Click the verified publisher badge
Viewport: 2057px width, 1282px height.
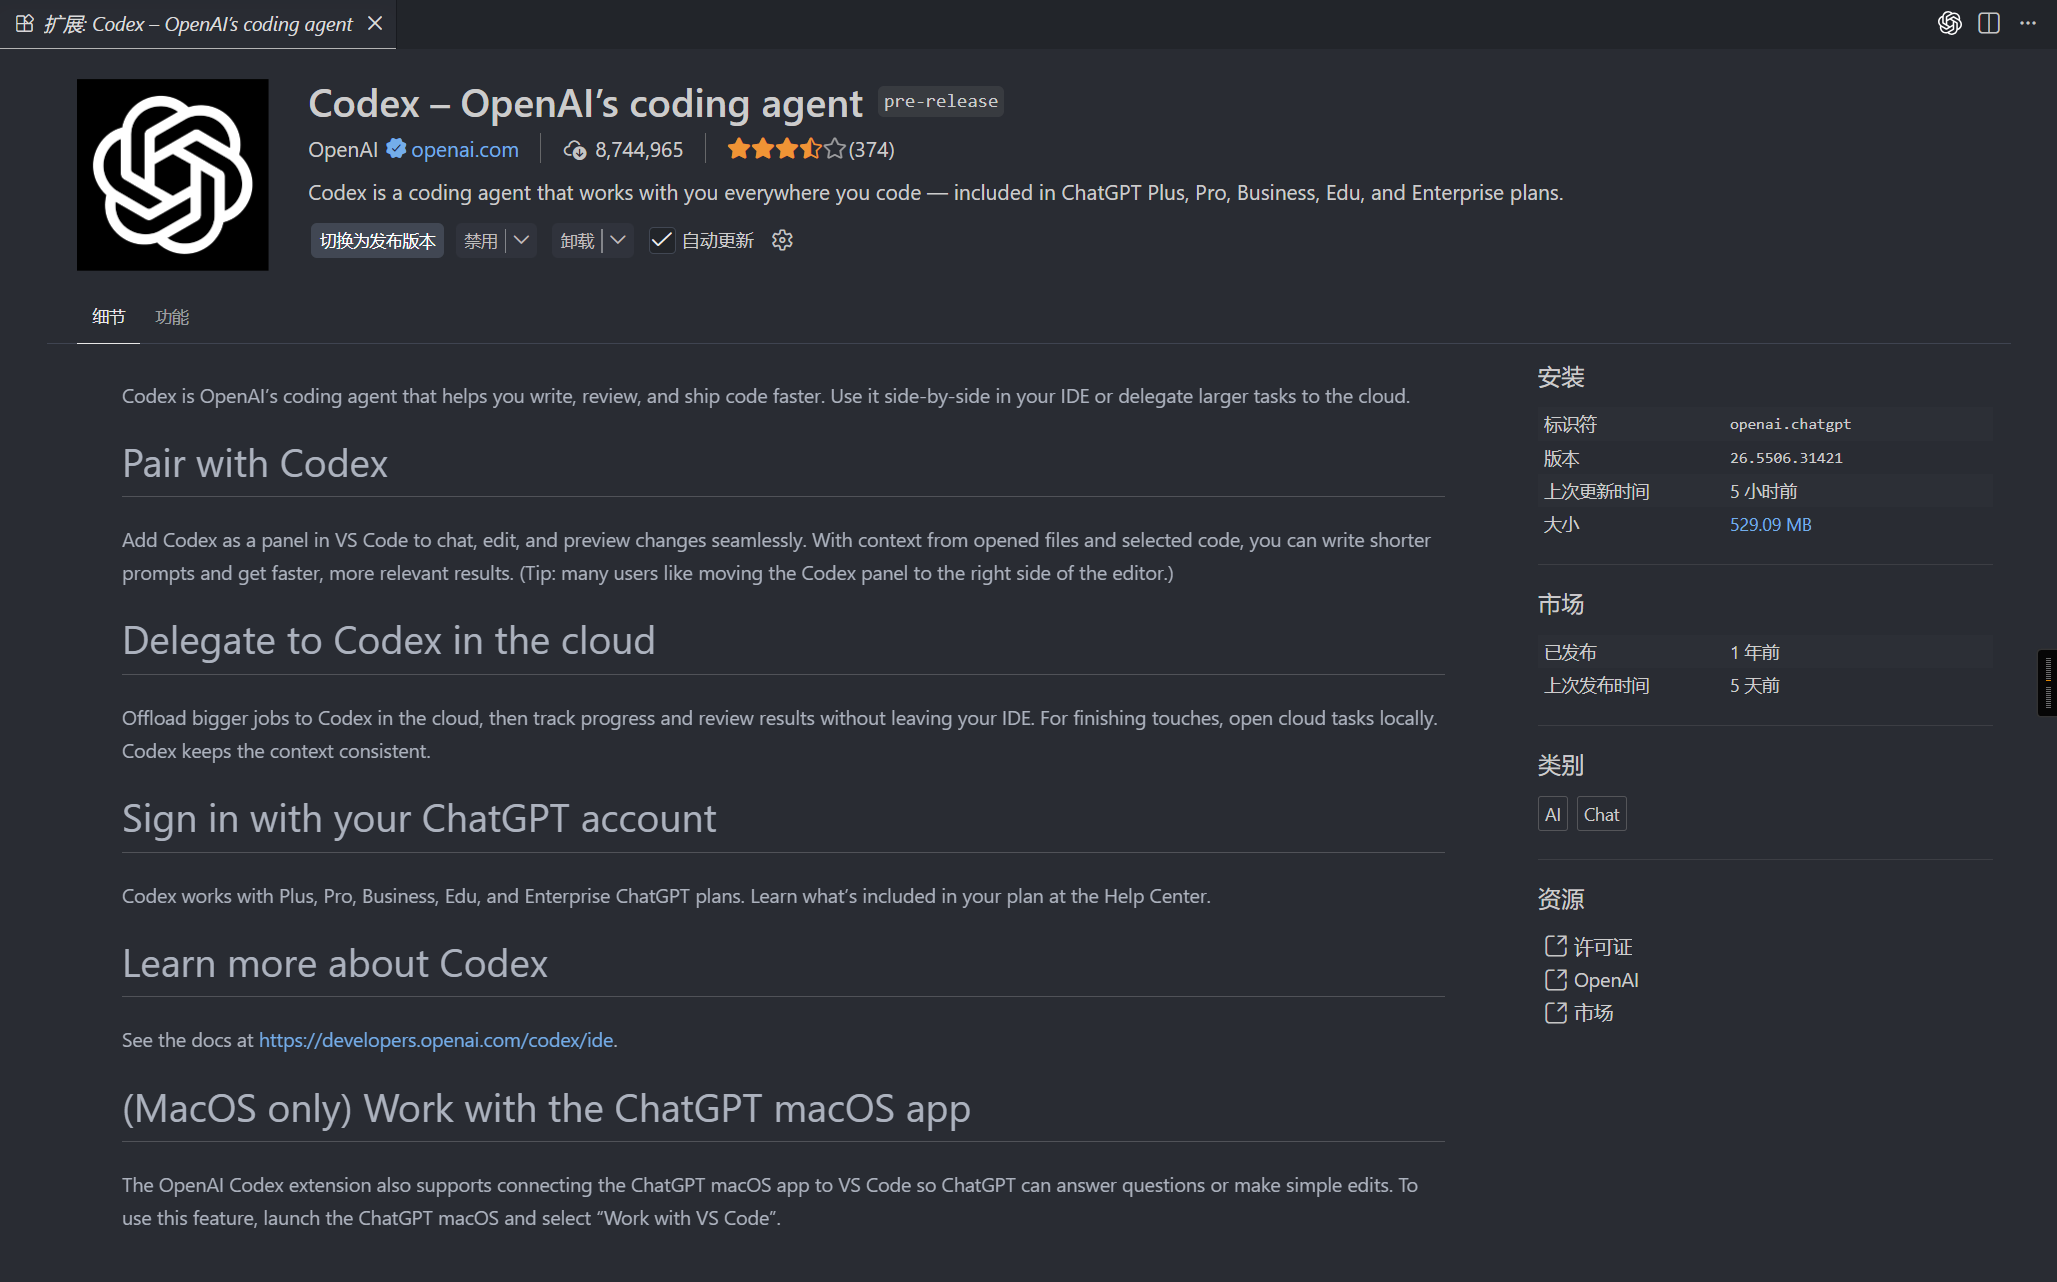pos(396,149)
